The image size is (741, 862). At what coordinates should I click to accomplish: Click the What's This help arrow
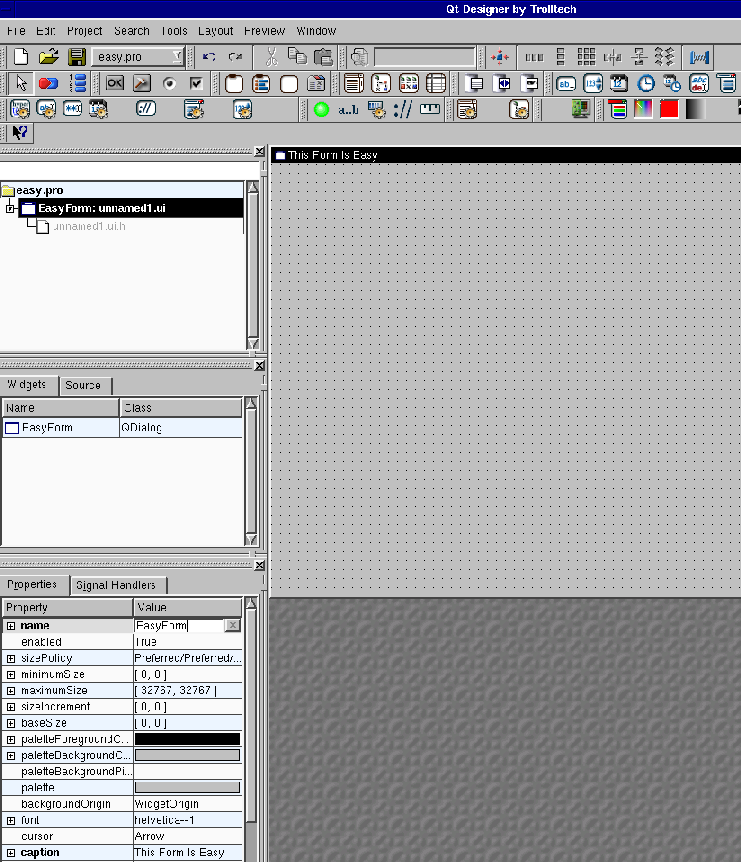[x=20, y=132]
